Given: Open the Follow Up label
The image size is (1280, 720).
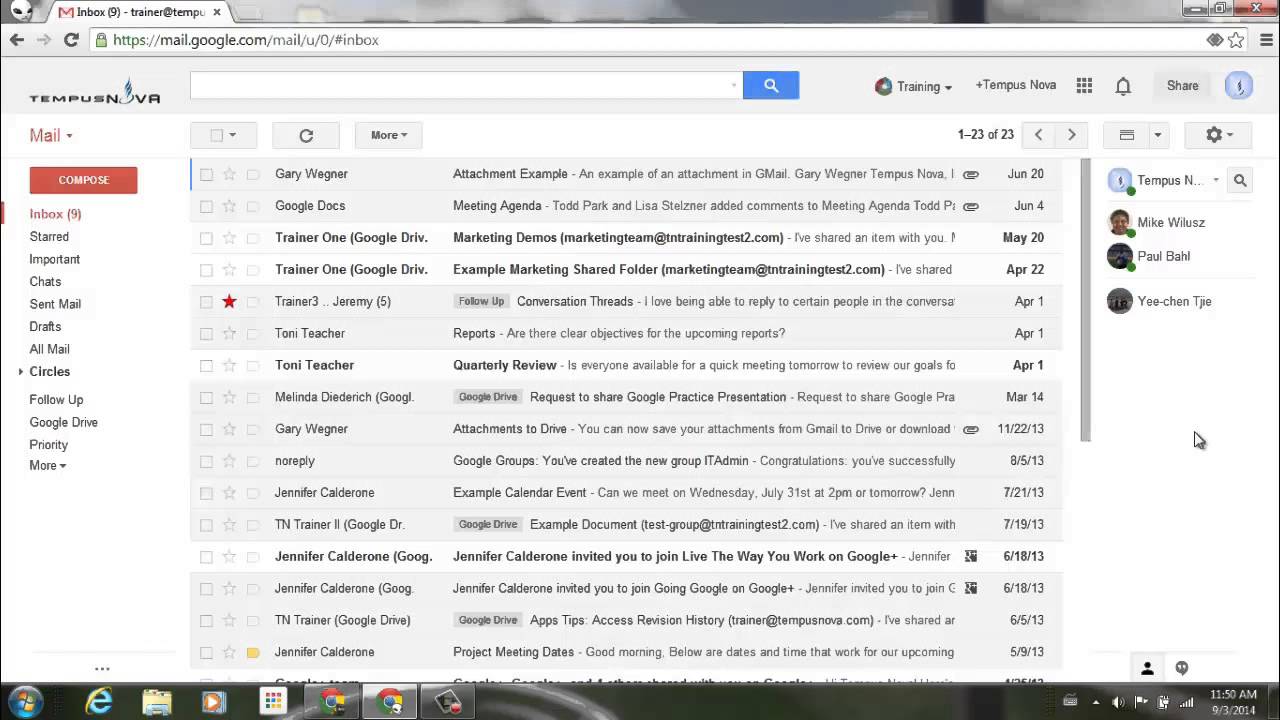Looking at the screenshot, I should [x=56, y=400].
